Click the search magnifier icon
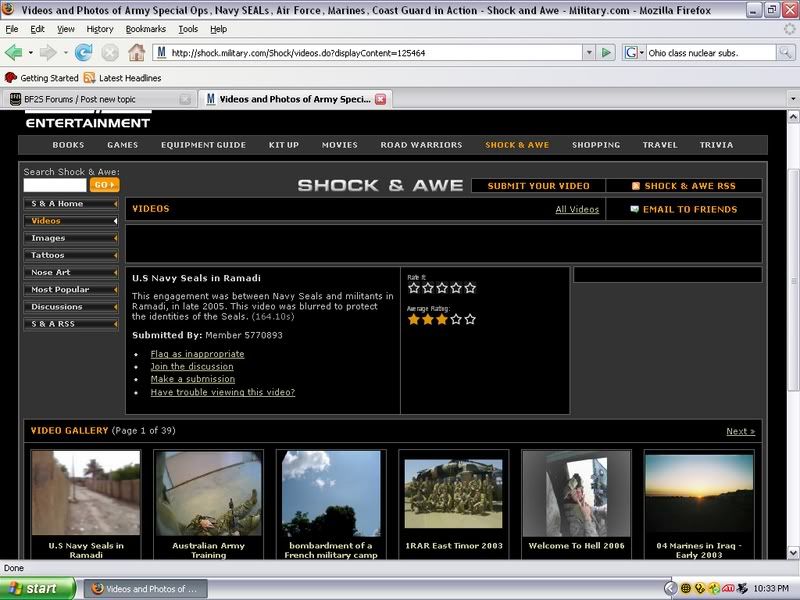Screen dimensions: 800x600 coord(785,52)
